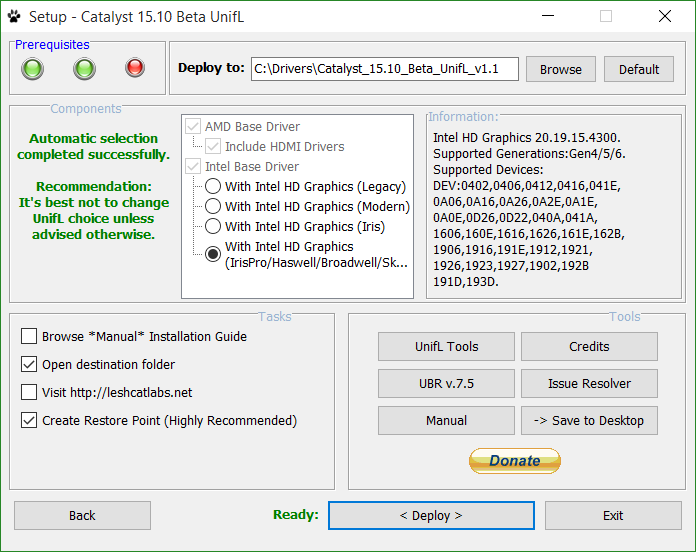Click Save to Desktop button
This screenshot has width=696, height=552.
589,420
